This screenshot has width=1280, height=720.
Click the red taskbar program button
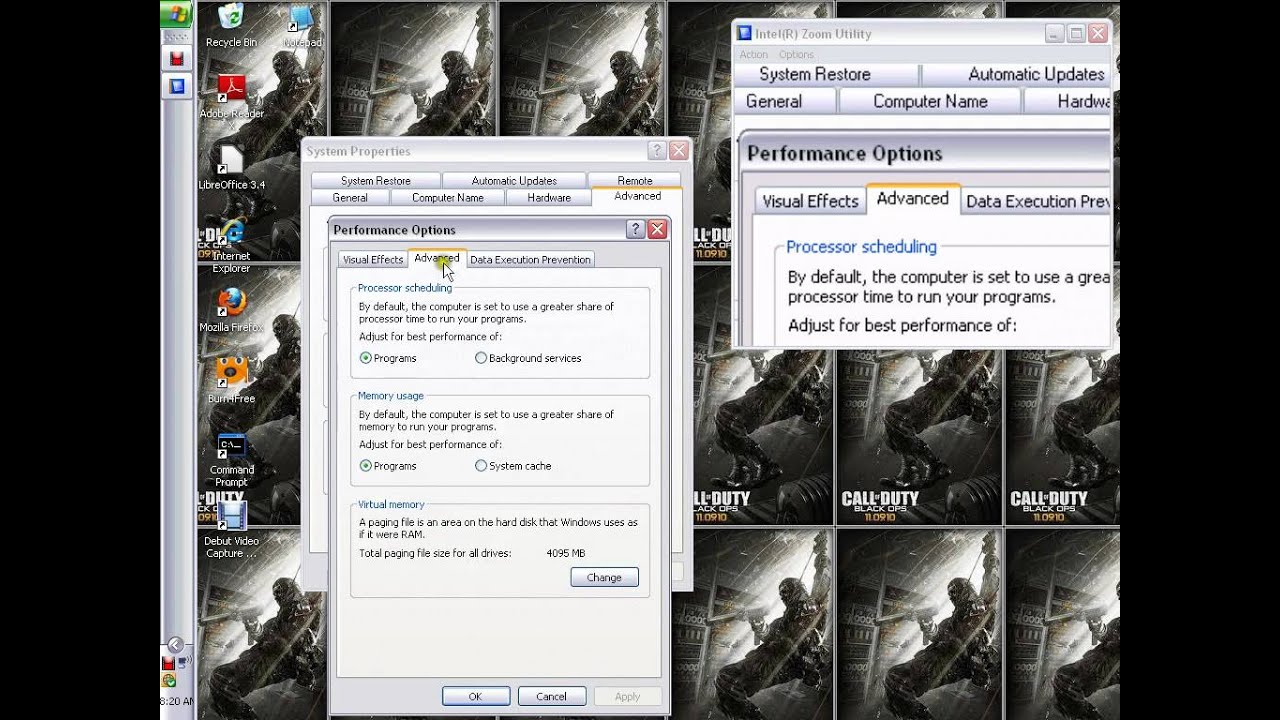point(177,59)
